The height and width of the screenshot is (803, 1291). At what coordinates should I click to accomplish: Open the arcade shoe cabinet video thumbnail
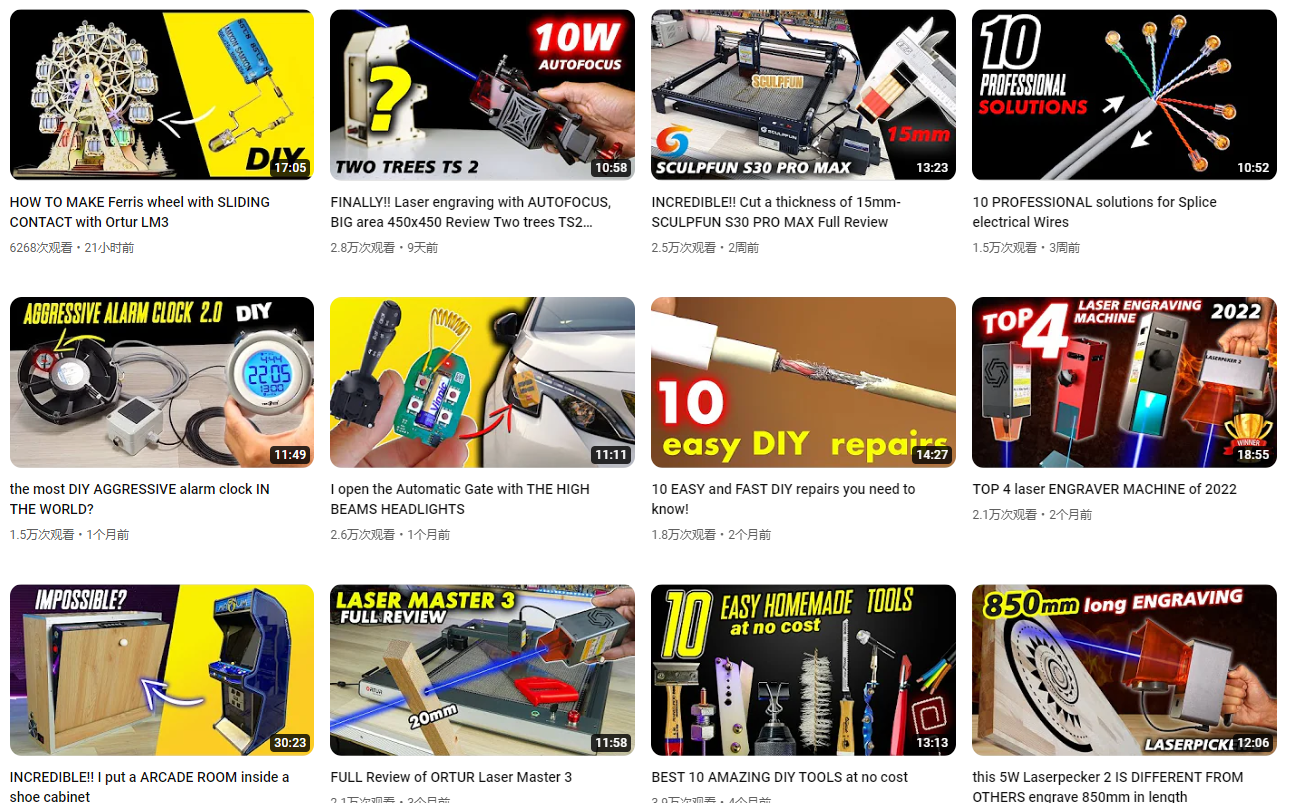click(162, 670)
